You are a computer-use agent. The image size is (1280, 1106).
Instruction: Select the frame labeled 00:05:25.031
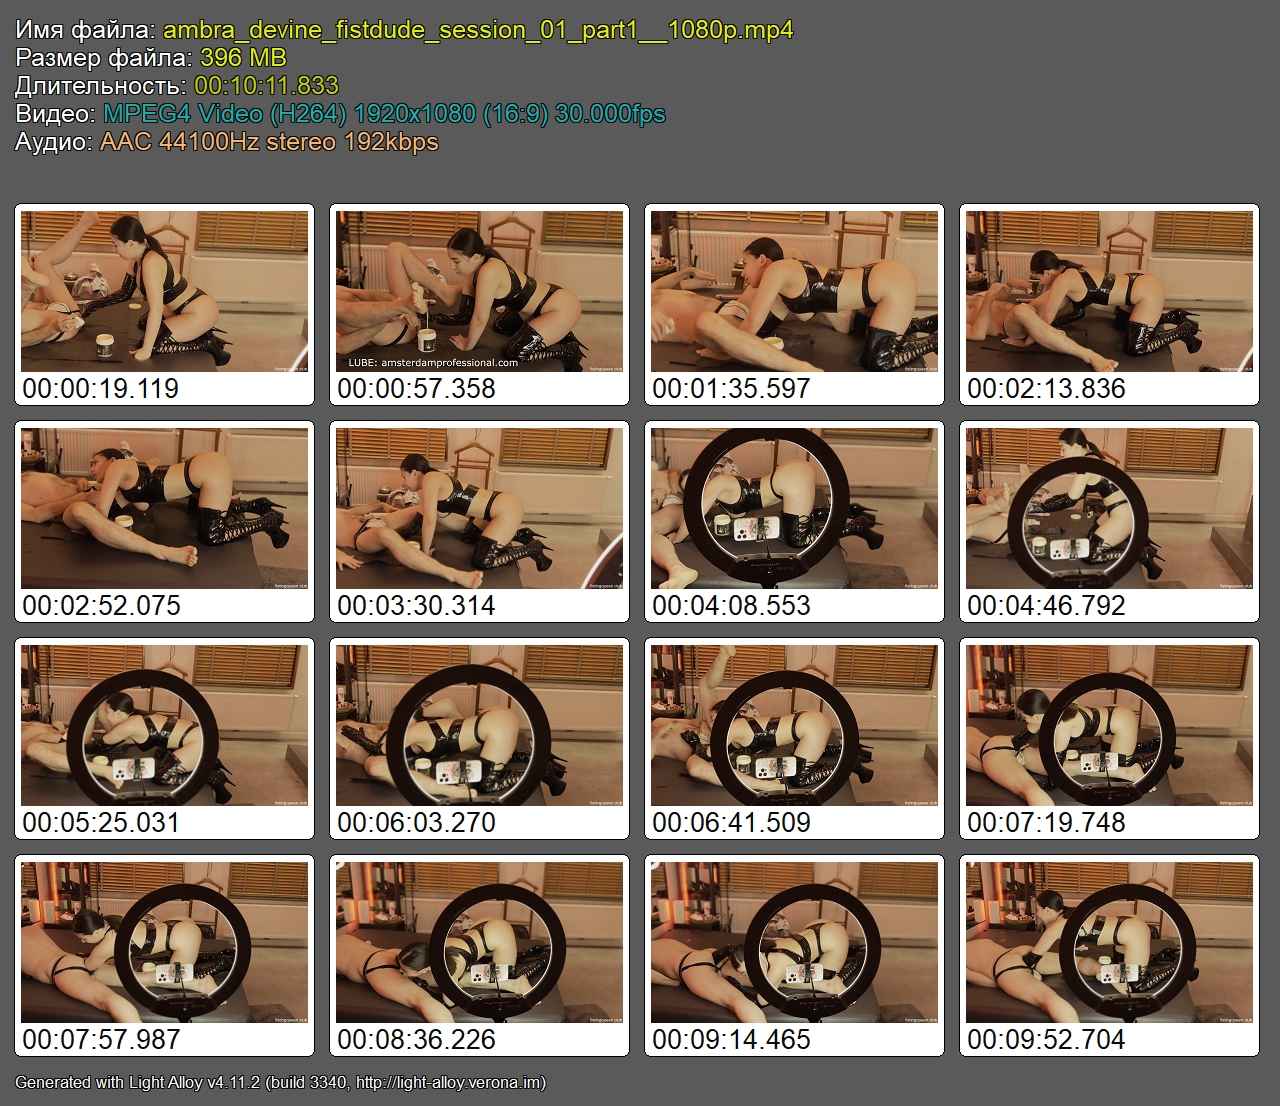point(165,725)
